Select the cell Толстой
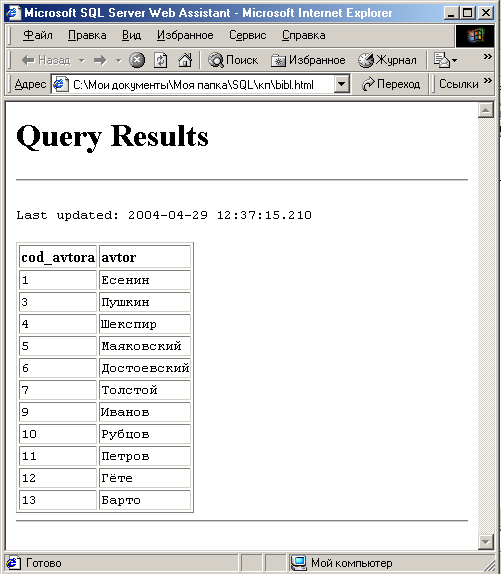The width and height of the screenshot is (501, 574). [145, 390]
